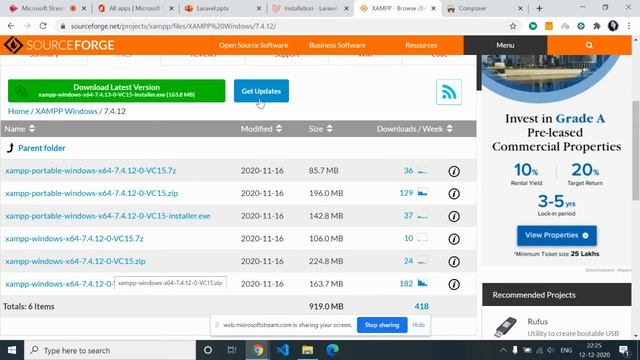640x360 pixels.
Task: Open Task View in taskbar
Action: [232, 350]
